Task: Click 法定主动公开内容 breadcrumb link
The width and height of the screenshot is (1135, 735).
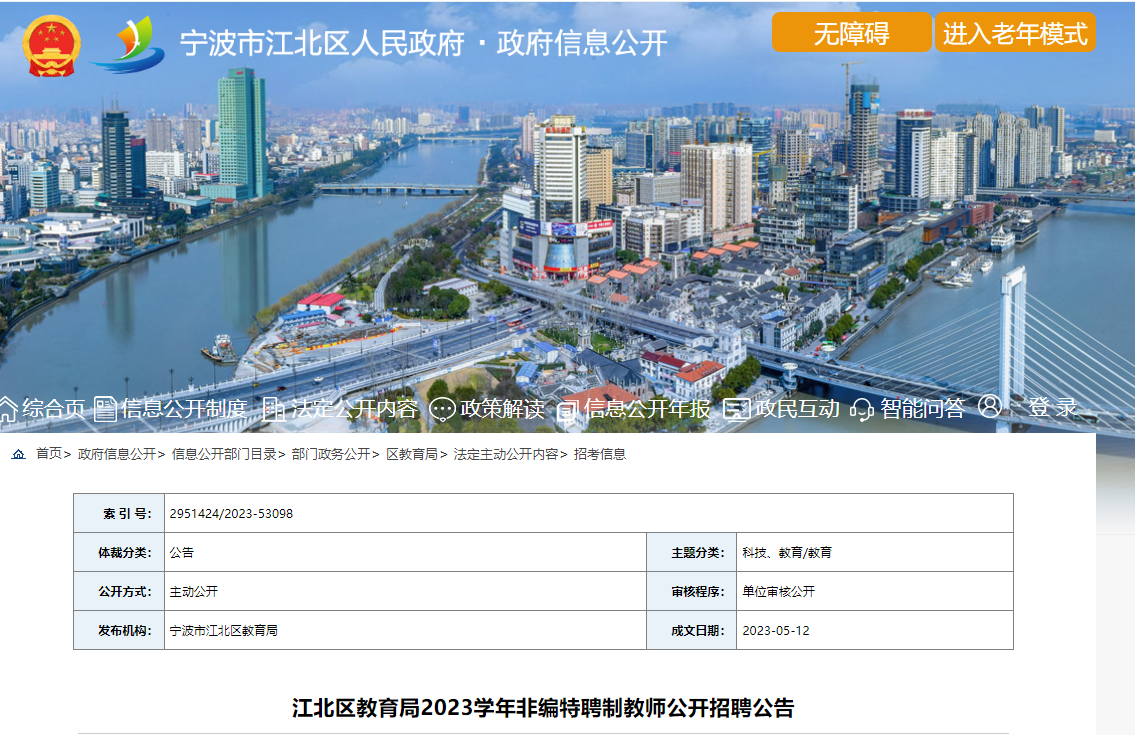Action: point(506,454)
